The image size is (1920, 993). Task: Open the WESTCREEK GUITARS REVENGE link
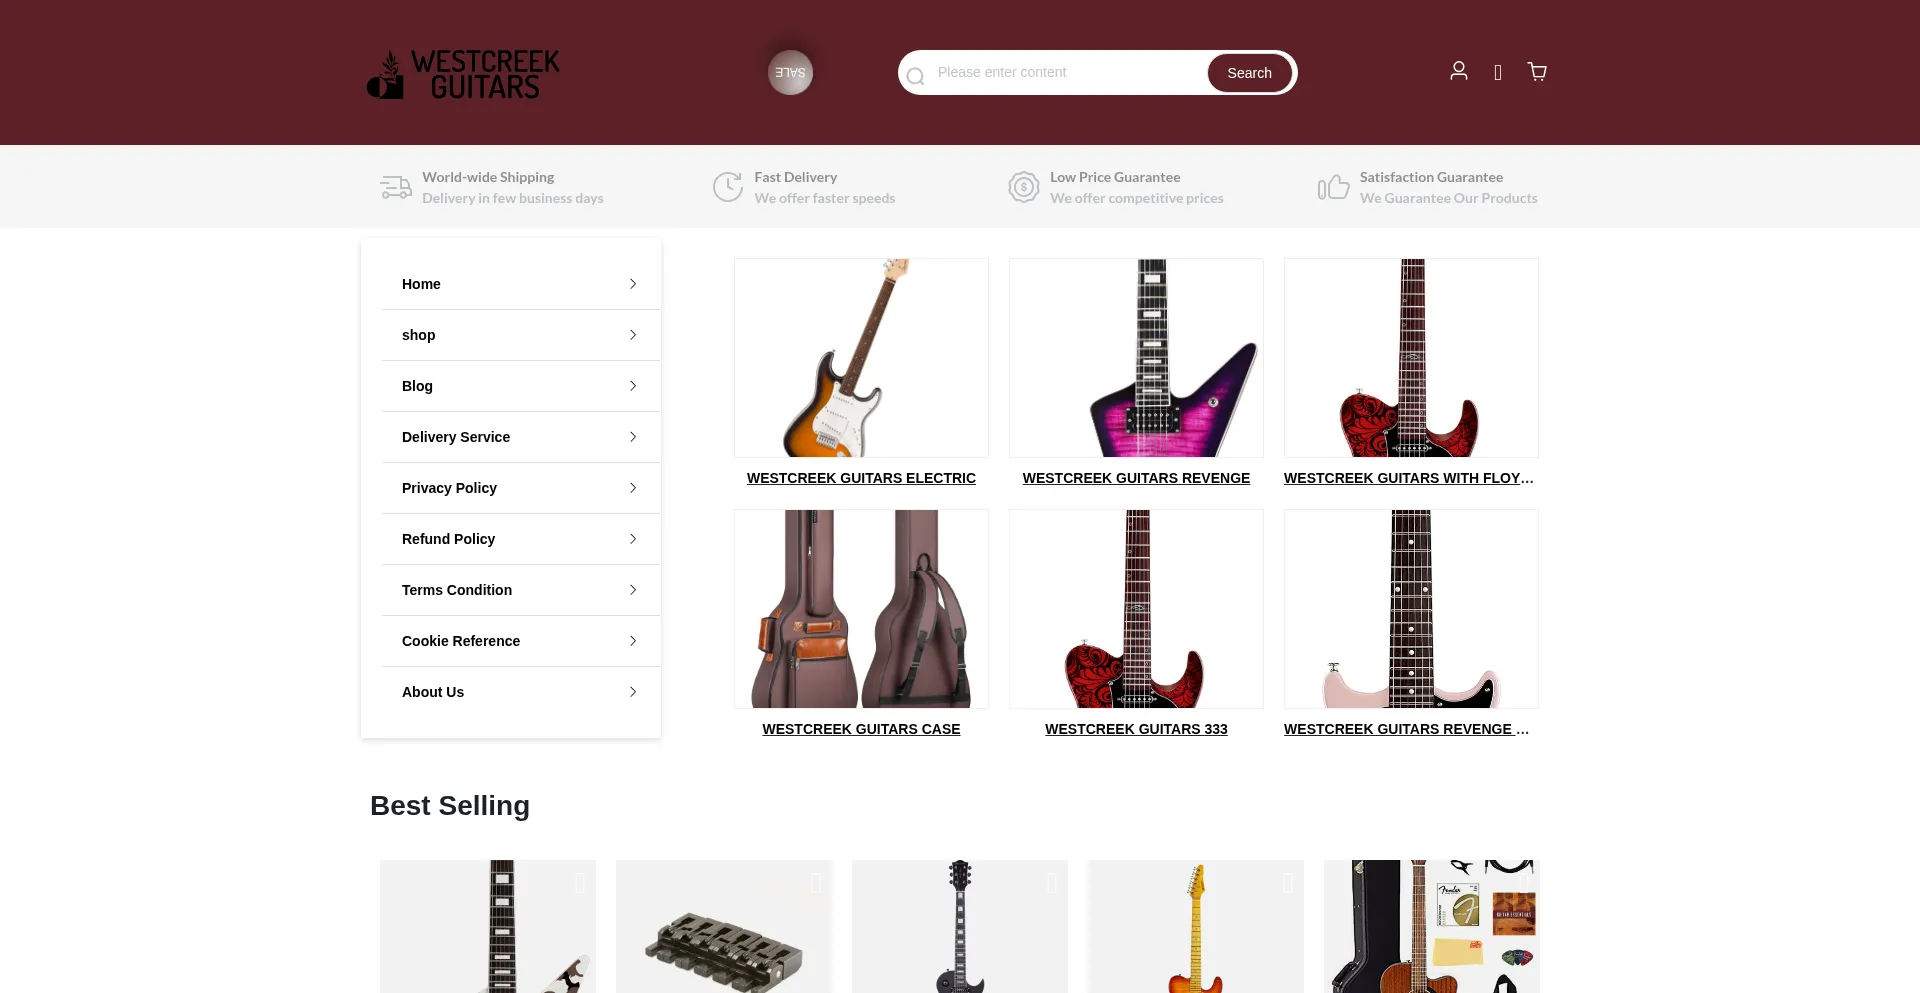[1136, 478]
